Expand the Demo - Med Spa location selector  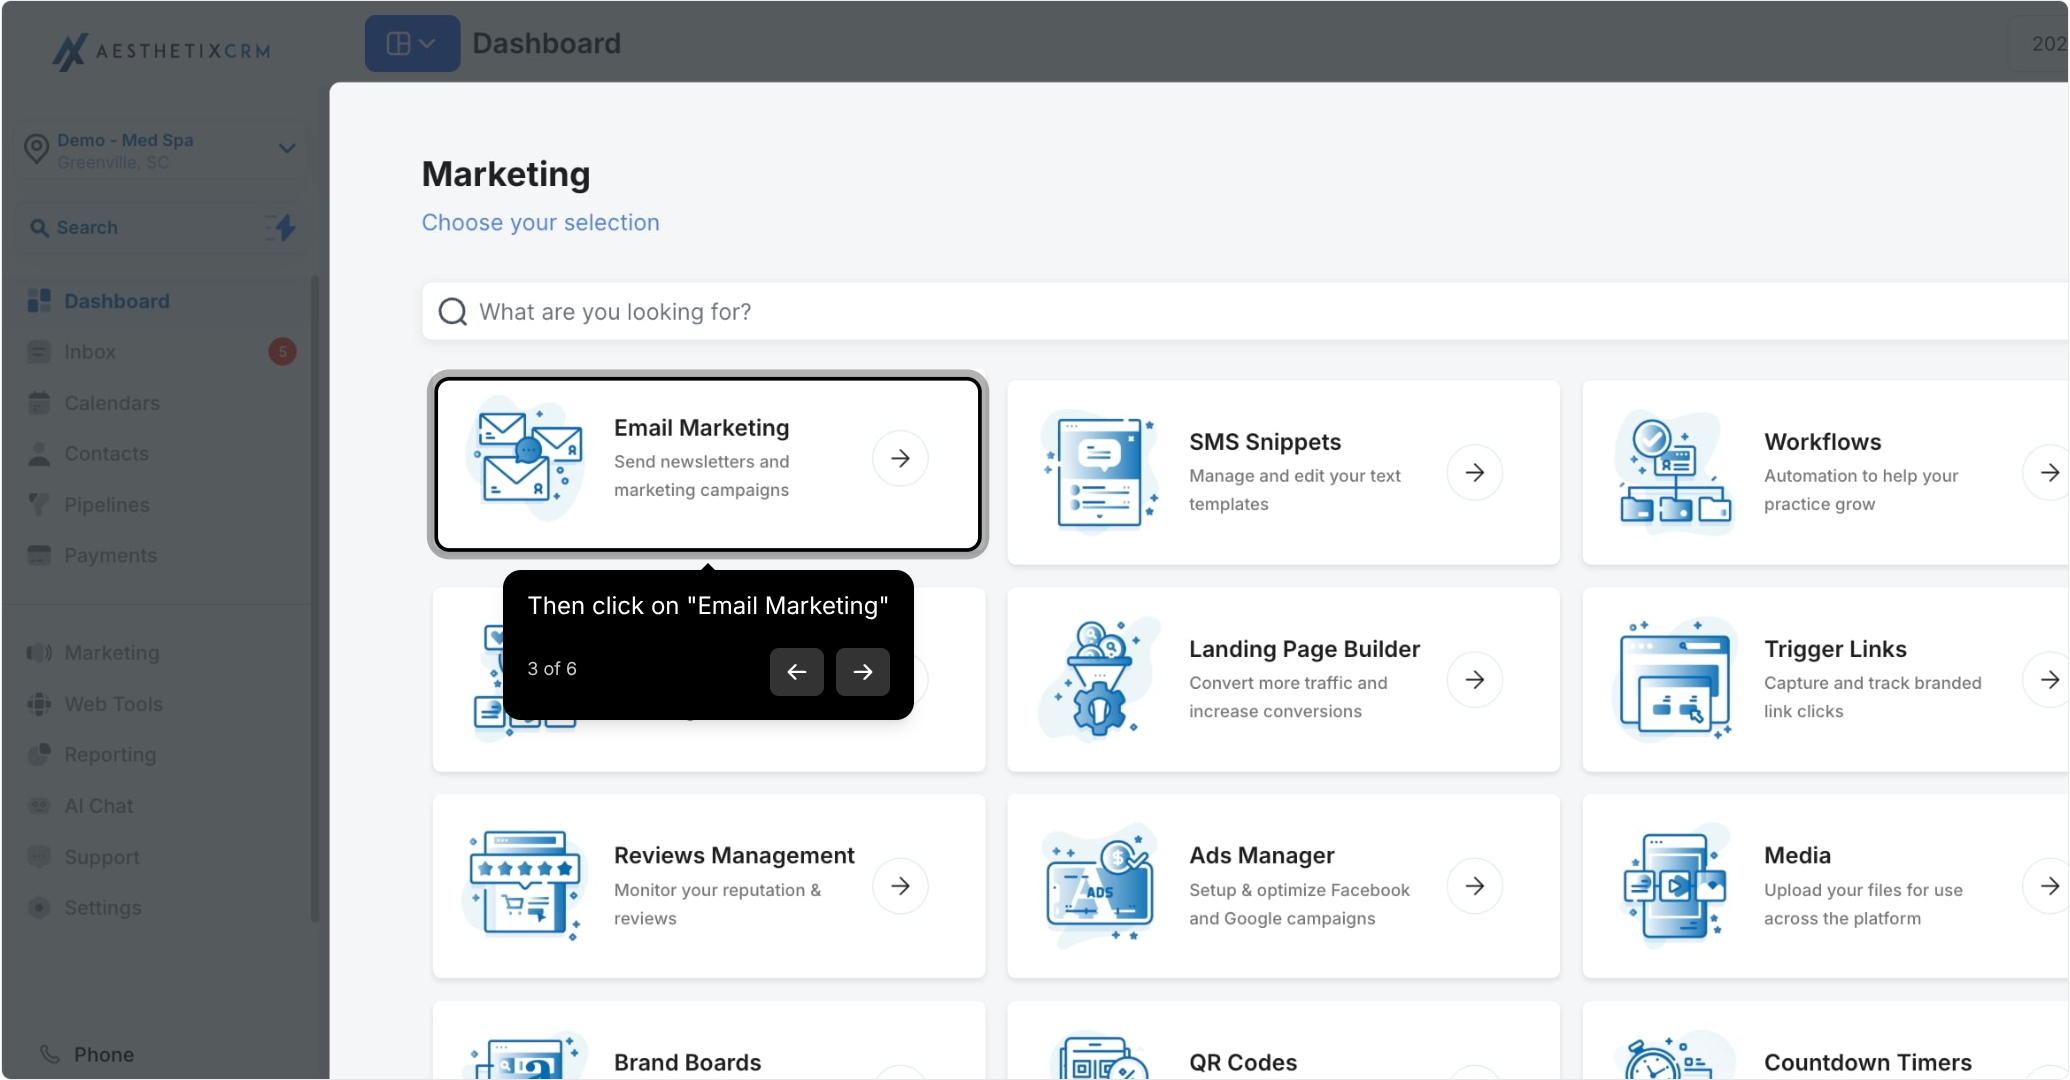point(161,150)
